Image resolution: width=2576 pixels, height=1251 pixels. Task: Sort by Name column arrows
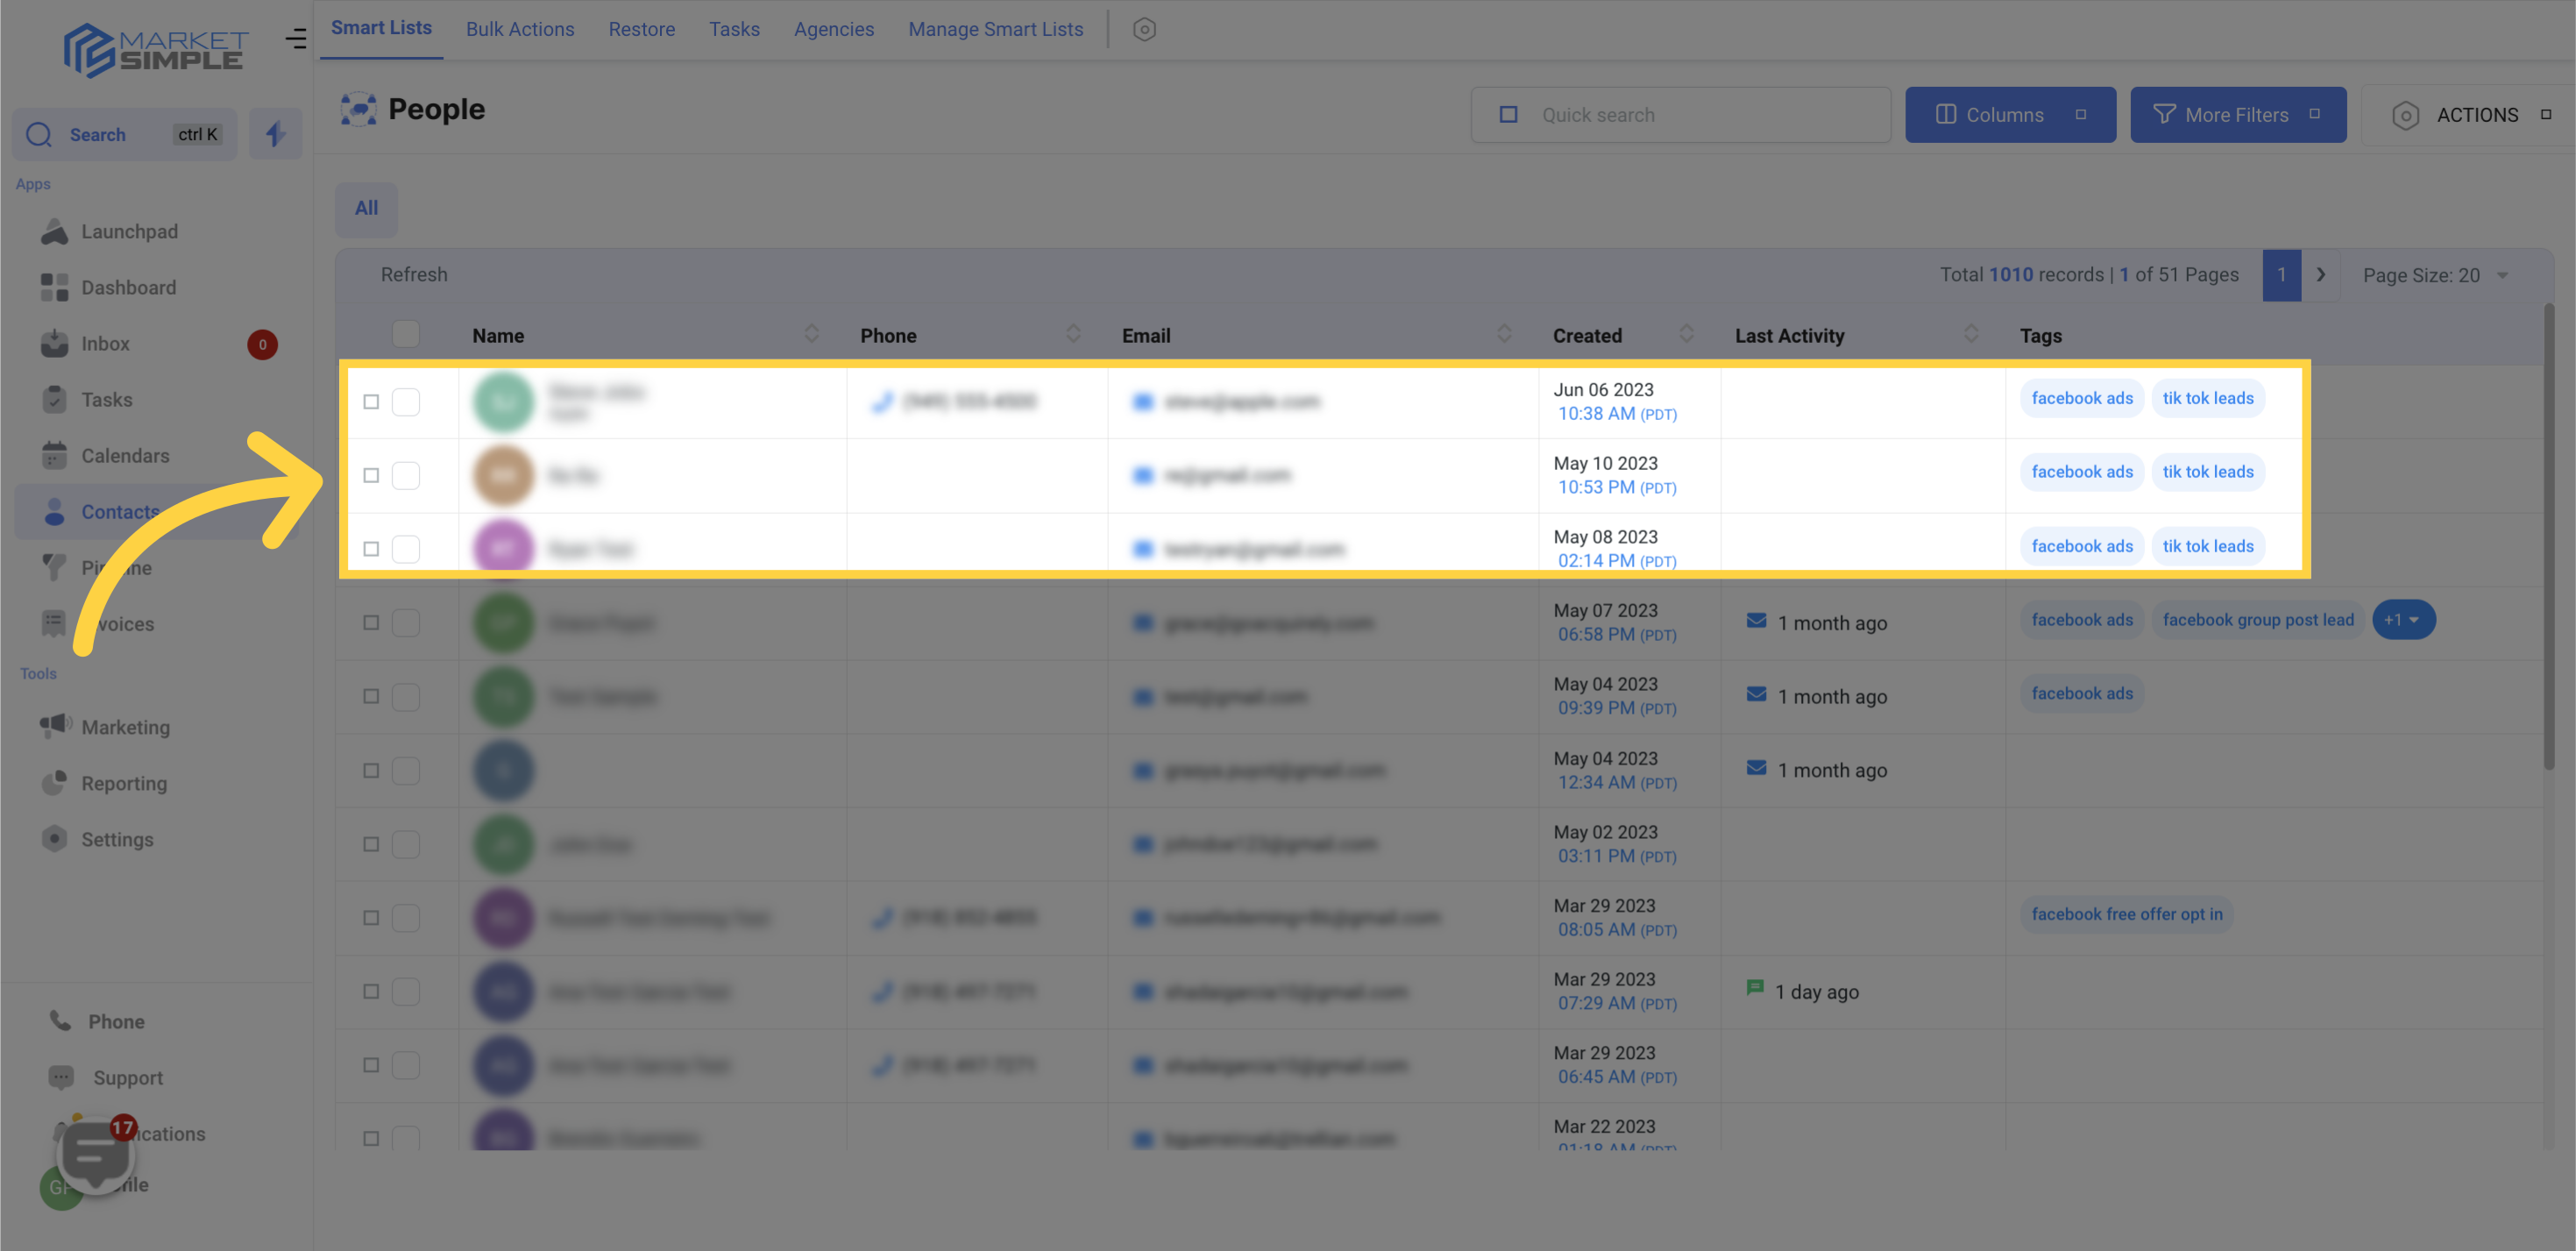pos(811,334)
